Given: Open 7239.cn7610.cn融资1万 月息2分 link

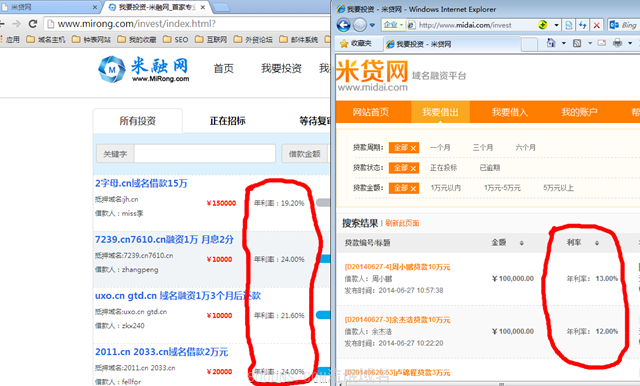Looking at the screenshot, I should point(164,240).
